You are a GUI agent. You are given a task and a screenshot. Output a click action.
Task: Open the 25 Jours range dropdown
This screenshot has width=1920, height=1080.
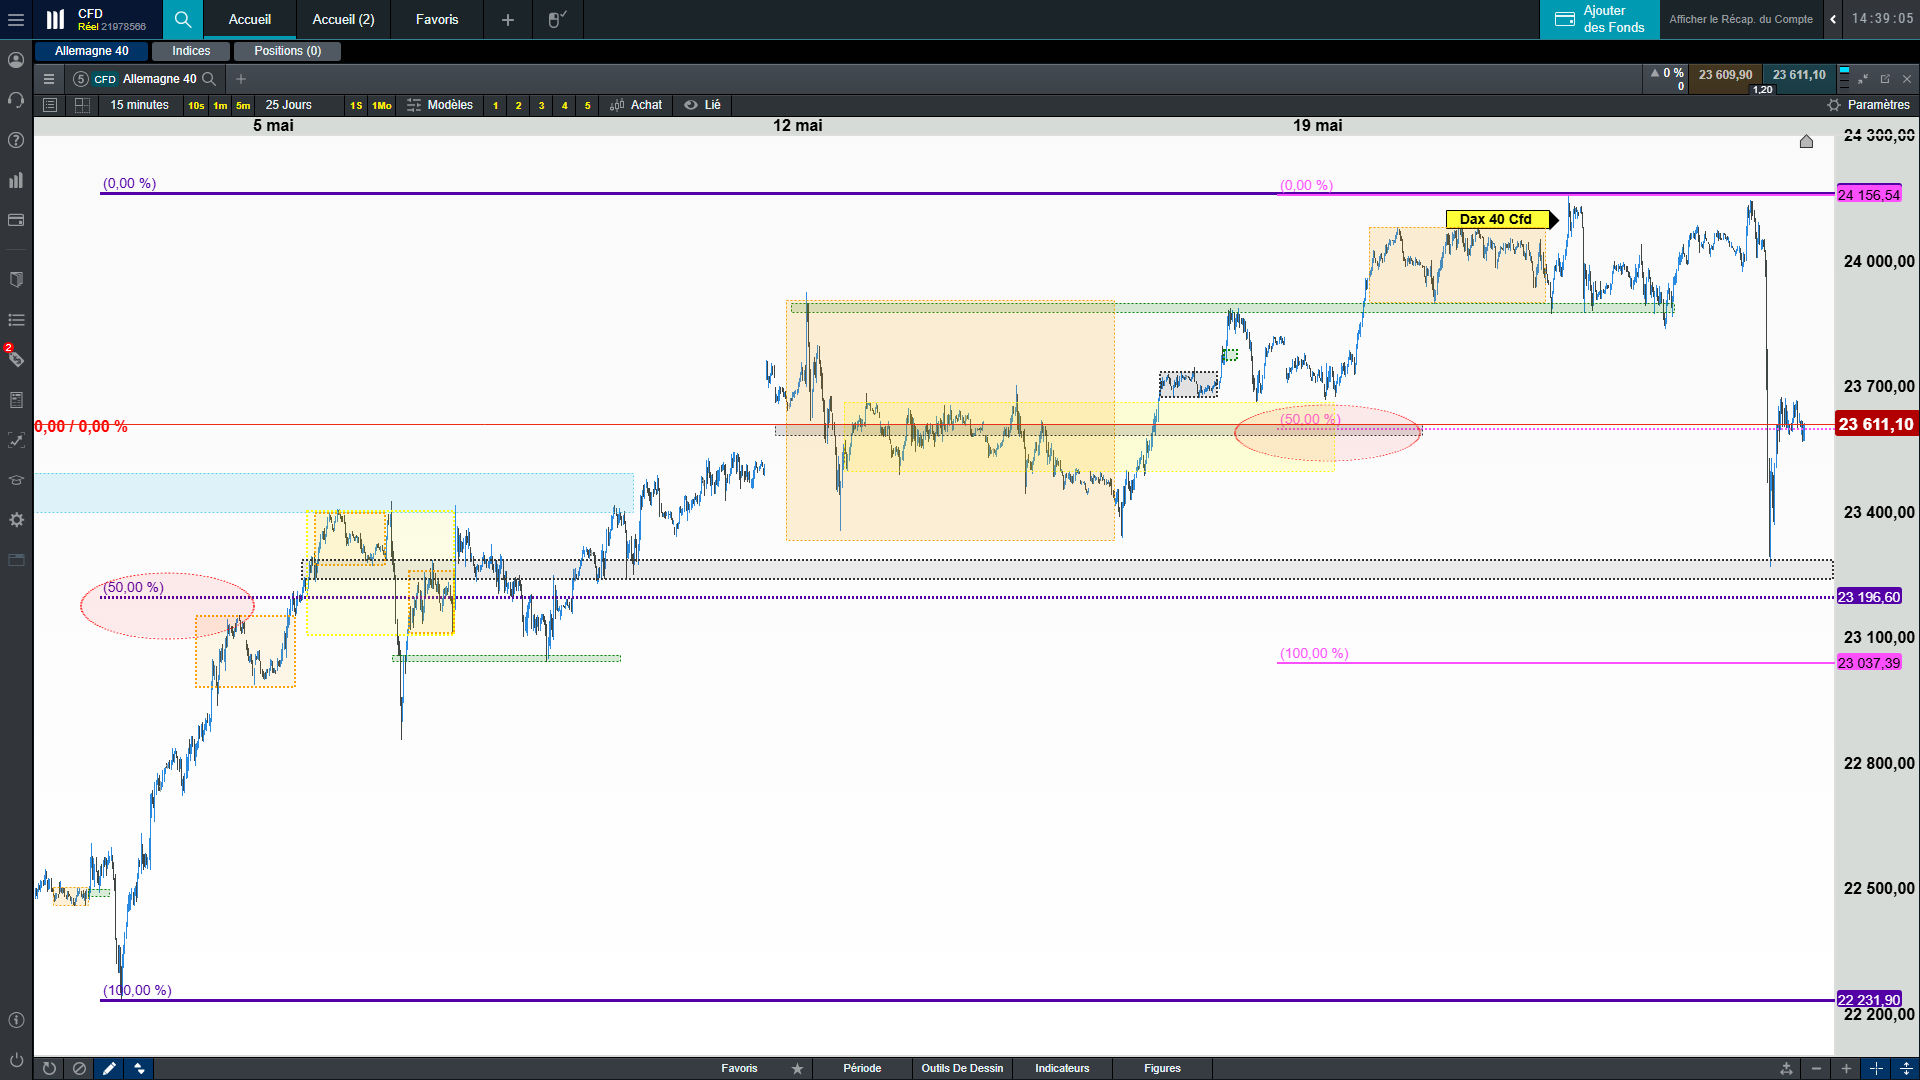tap(288, 105)
